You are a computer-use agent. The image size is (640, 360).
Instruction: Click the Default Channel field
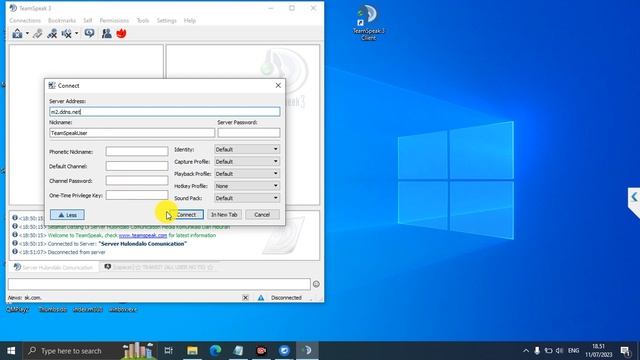point(137,166)
